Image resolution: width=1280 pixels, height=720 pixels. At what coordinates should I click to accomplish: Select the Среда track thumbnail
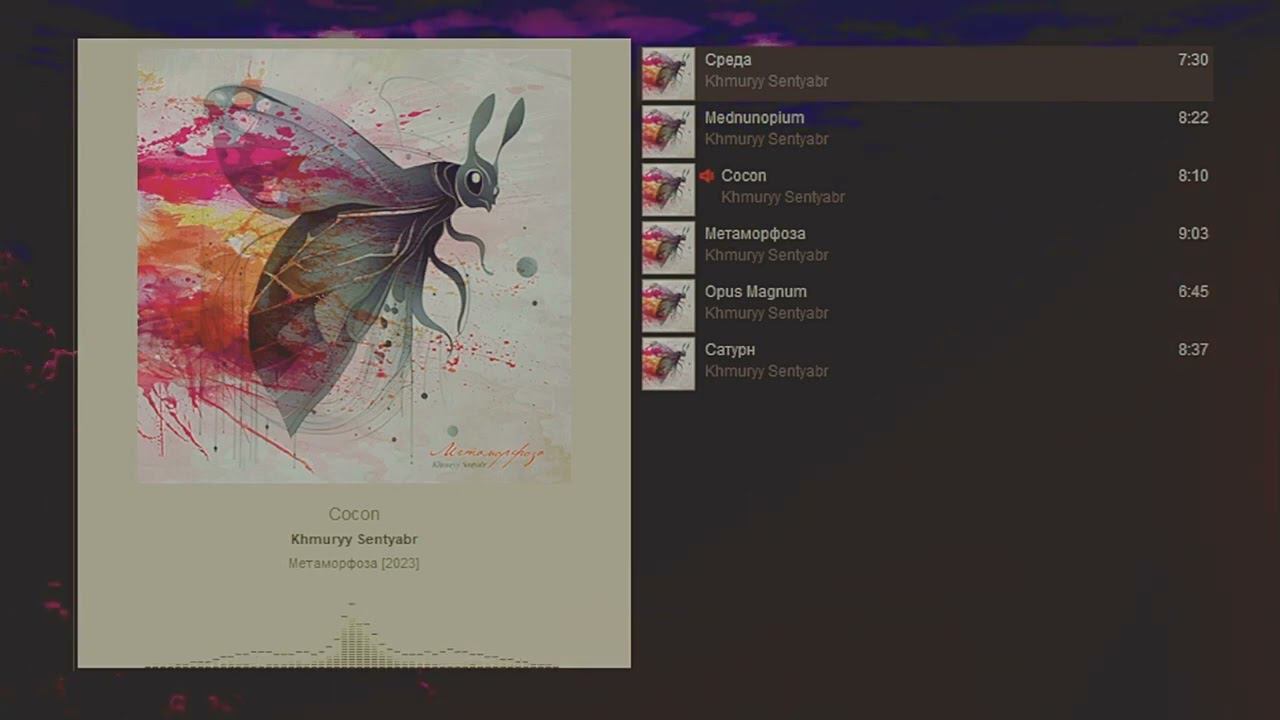click(668, 74)
